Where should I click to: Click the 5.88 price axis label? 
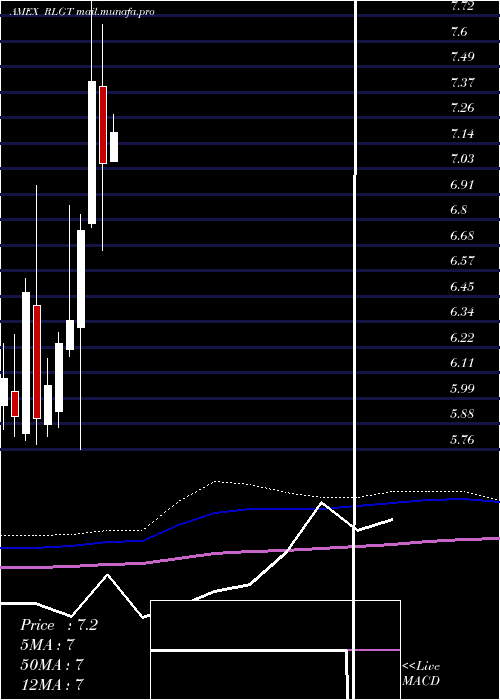pos(462,414)
